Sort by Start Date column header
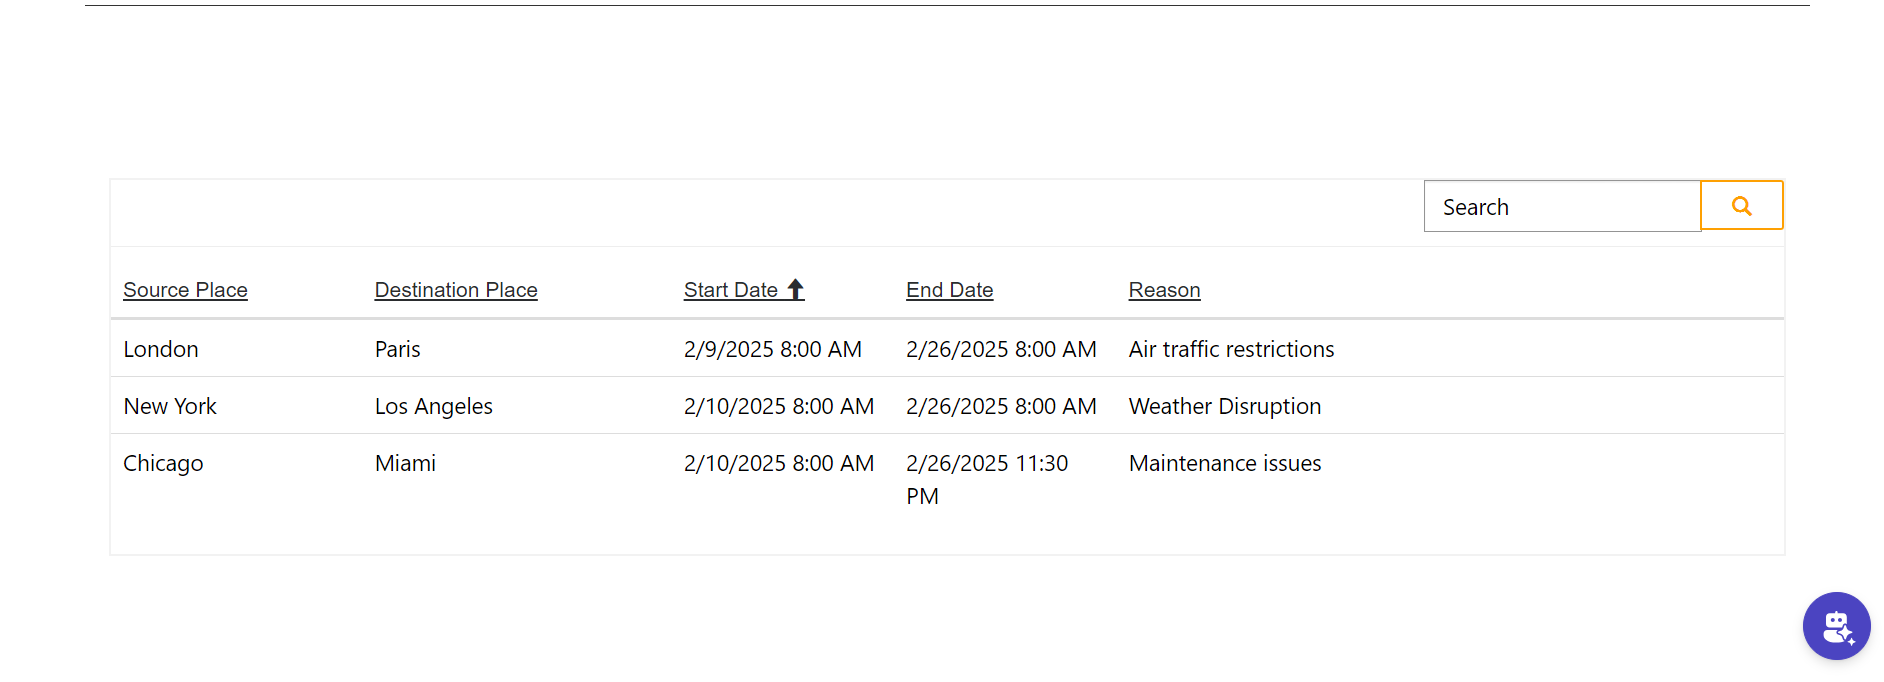1884x682 pixels. click(x=730, y=290)
